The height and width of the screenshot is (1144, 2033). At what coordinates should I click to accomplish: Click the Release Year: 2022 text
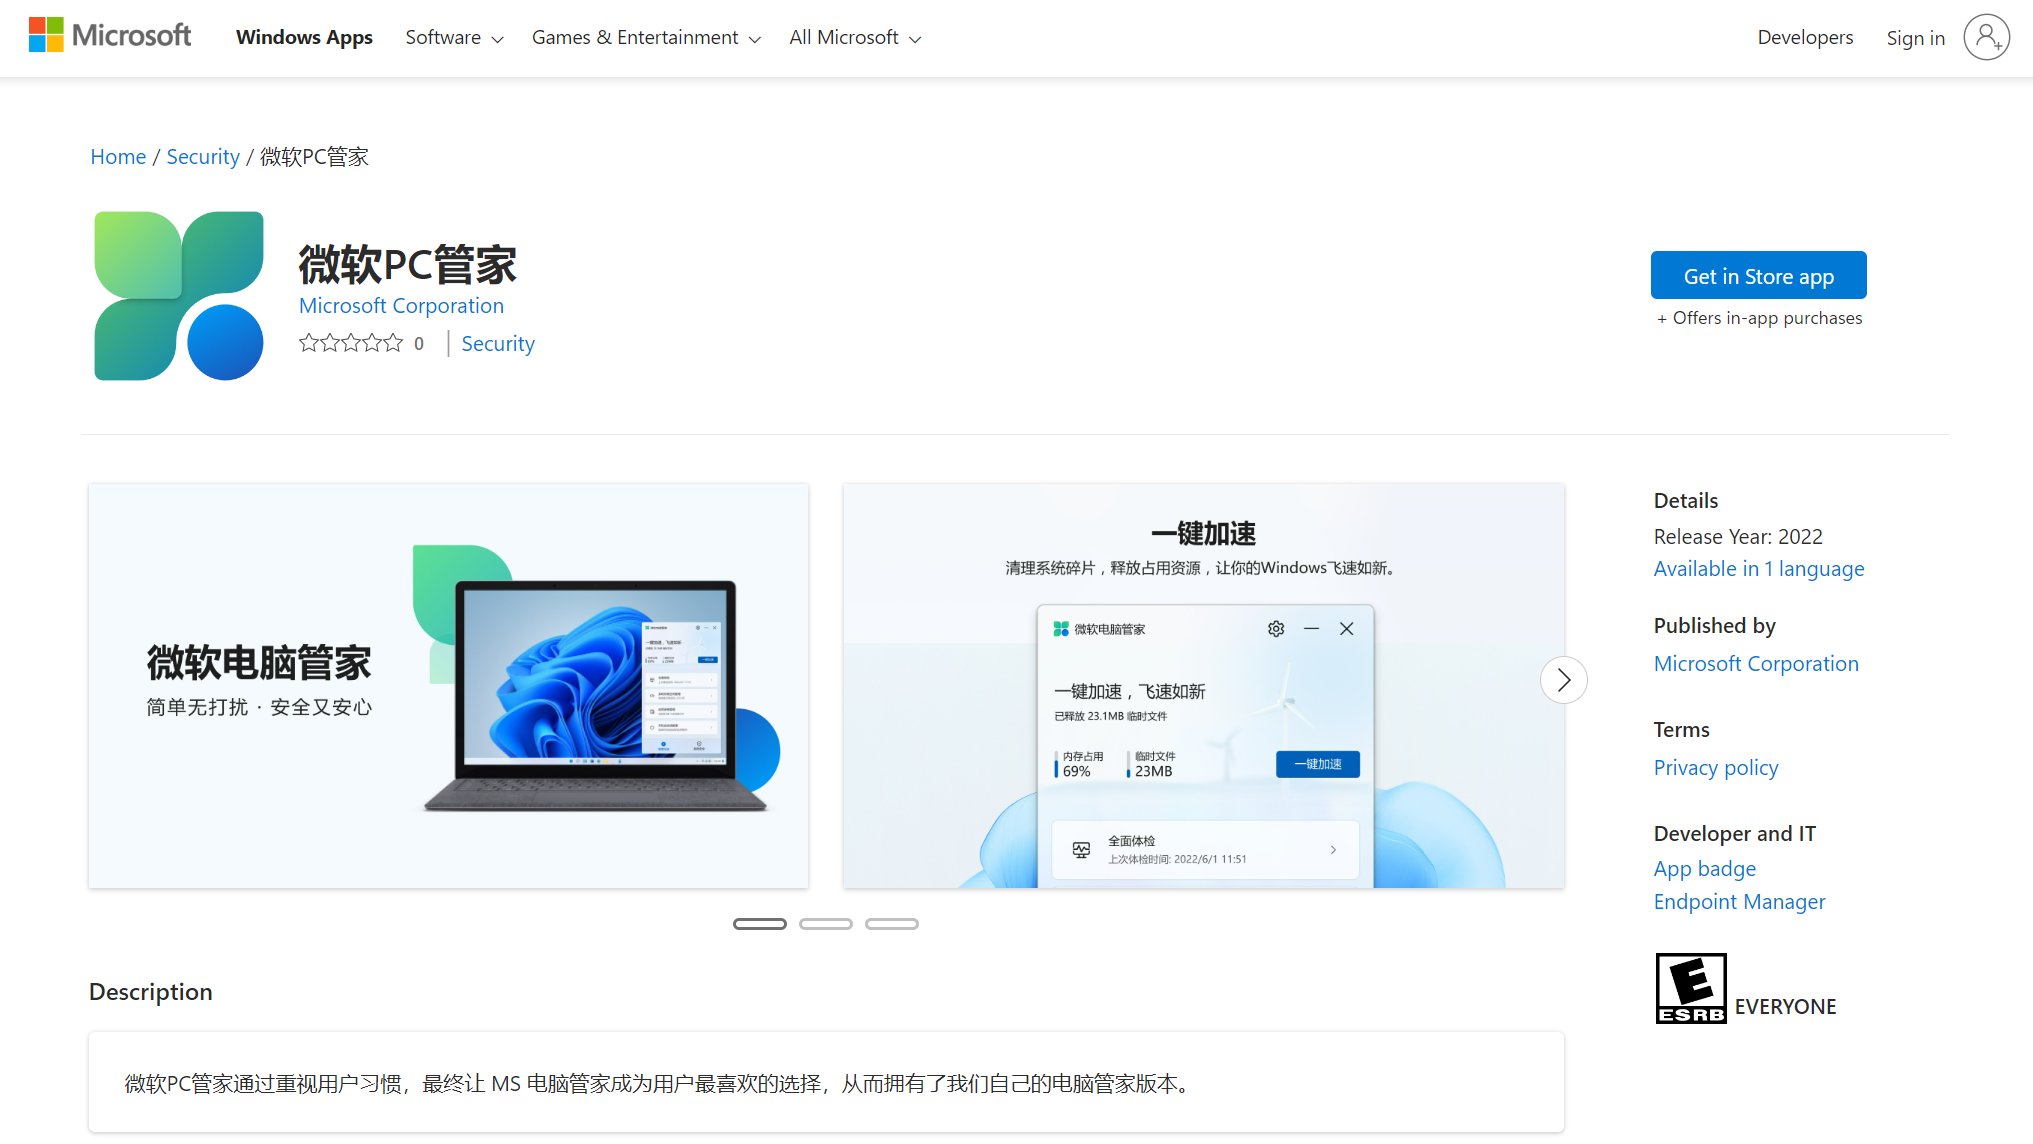[1738, 537]
